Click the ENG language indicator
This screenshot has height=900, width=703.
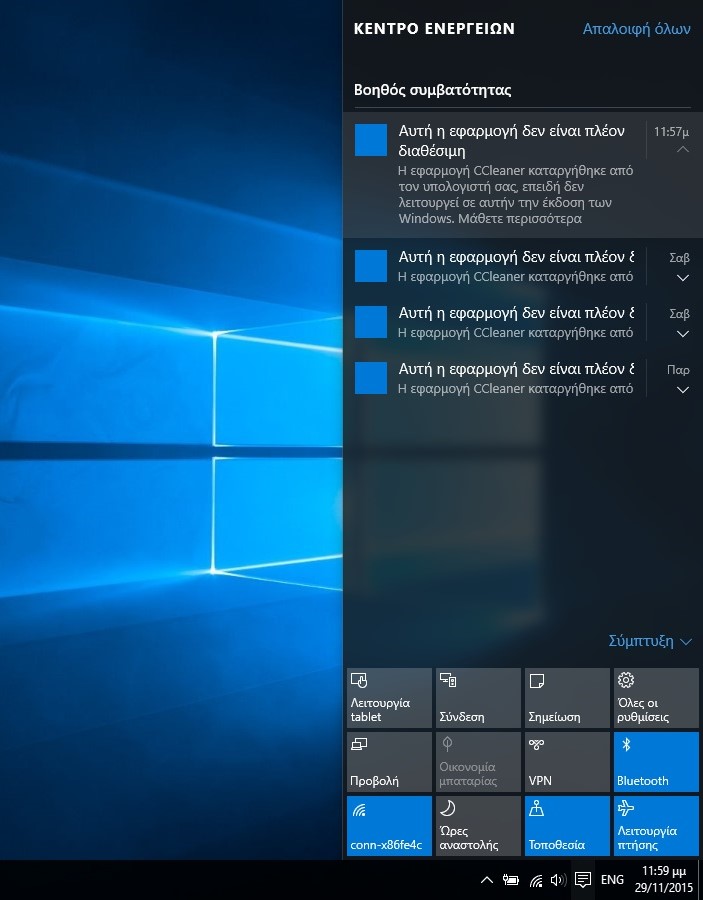[612, 879]
